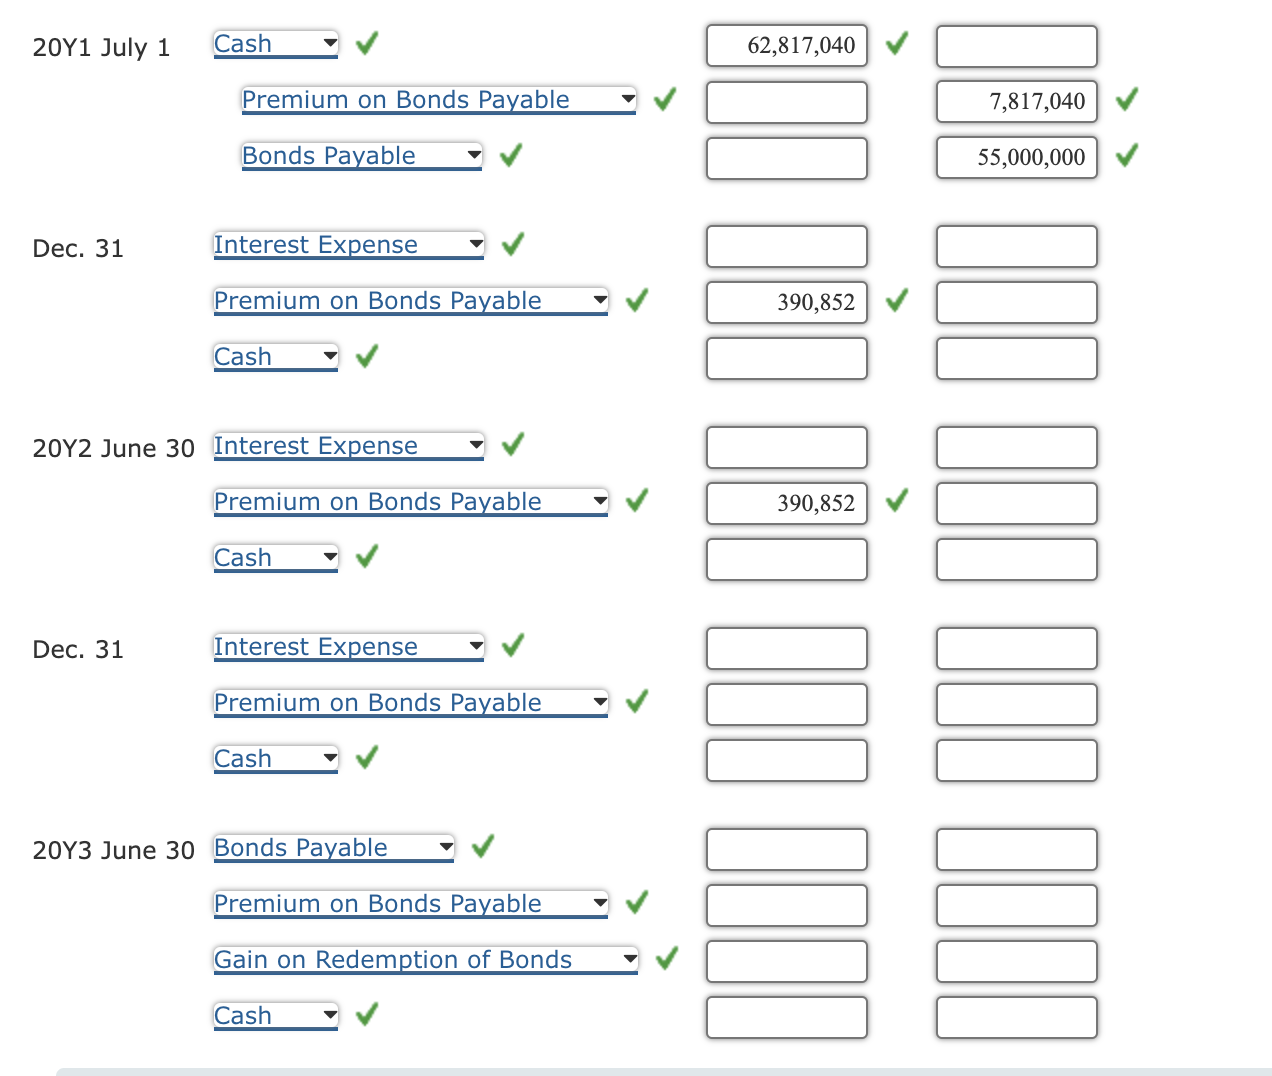
Task: Click the checkmark next to Gain on Redemption of Bonds
Action: [x=665, y=958]
